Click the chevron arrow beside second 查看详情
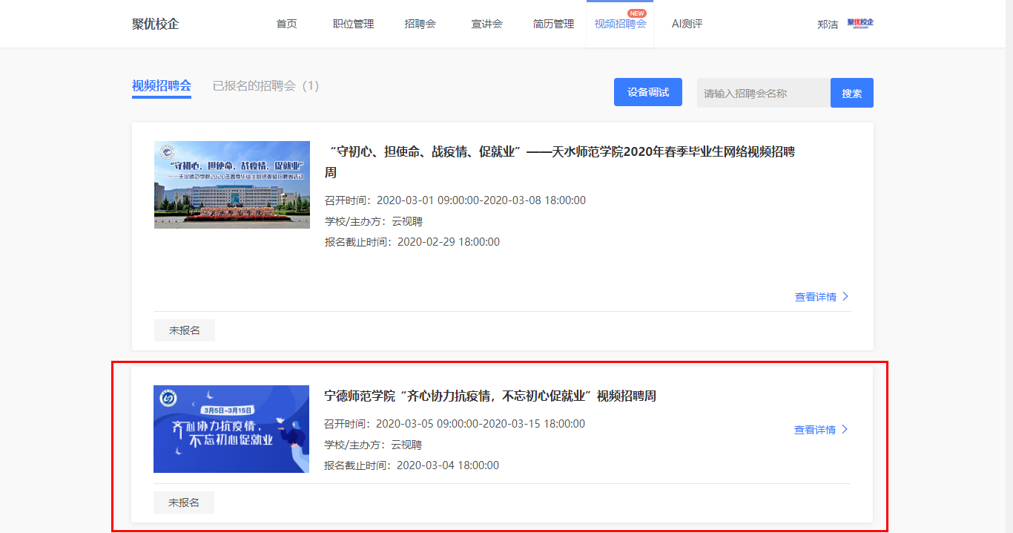Image resolution: width=1013 pixels, height=533 pixels. pos(846,430)
